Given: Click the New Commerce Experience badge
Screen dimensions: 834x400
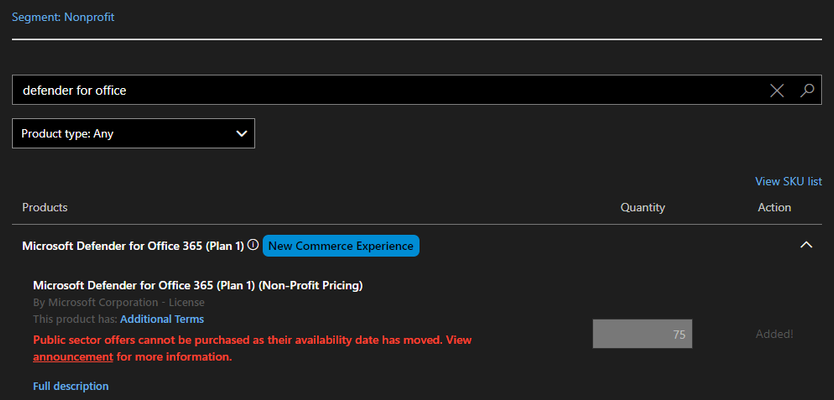Looking at the screenshot, I should pos(341,246).
